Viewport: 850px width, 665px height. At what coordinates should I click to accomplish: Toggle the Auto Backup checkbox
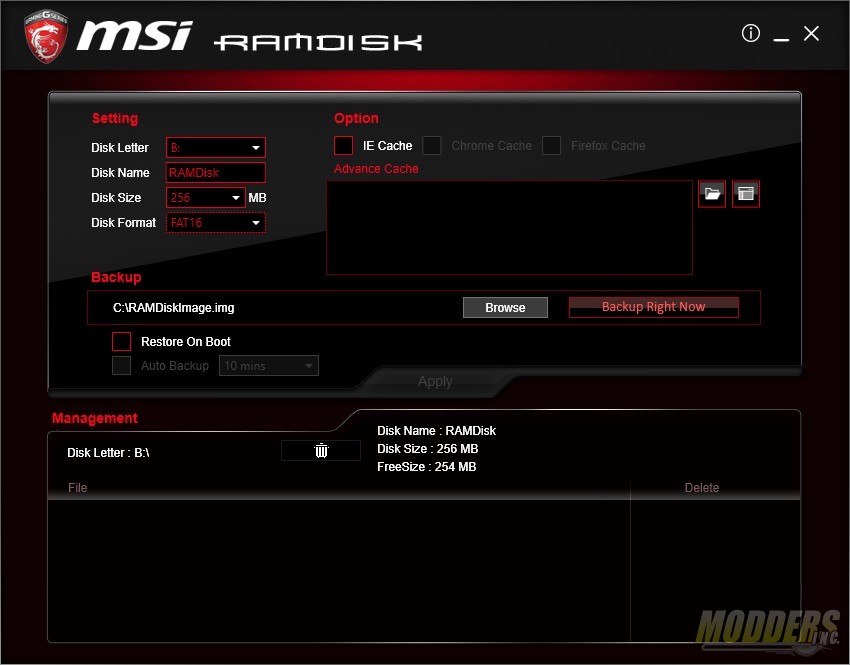coord(121,365)
